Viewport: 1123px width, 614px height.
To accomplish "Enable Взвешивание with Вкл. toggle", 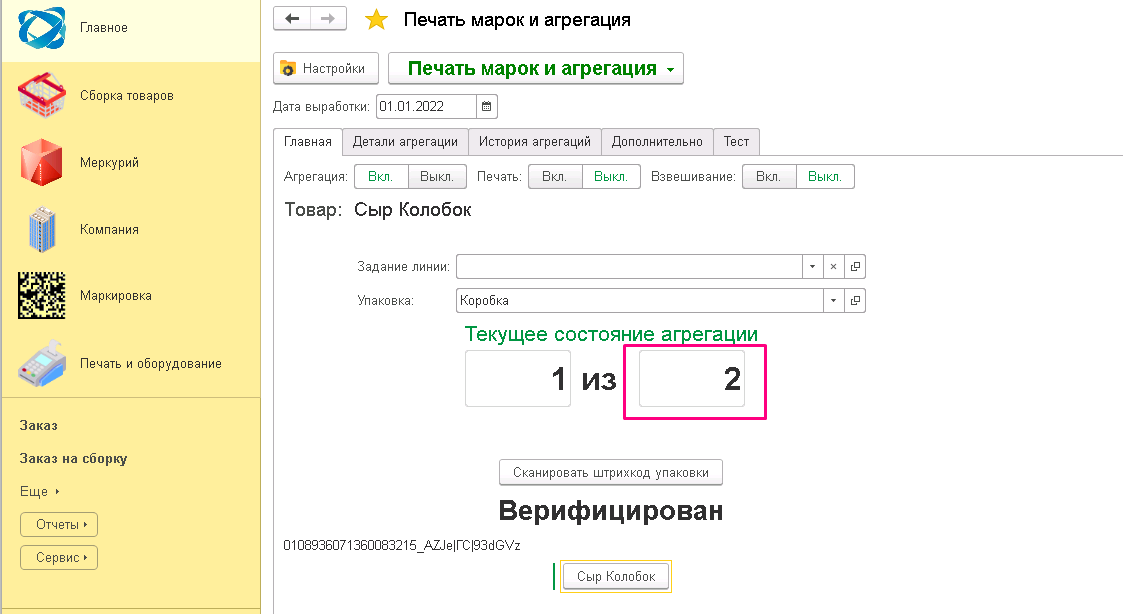I will [768, 177].
